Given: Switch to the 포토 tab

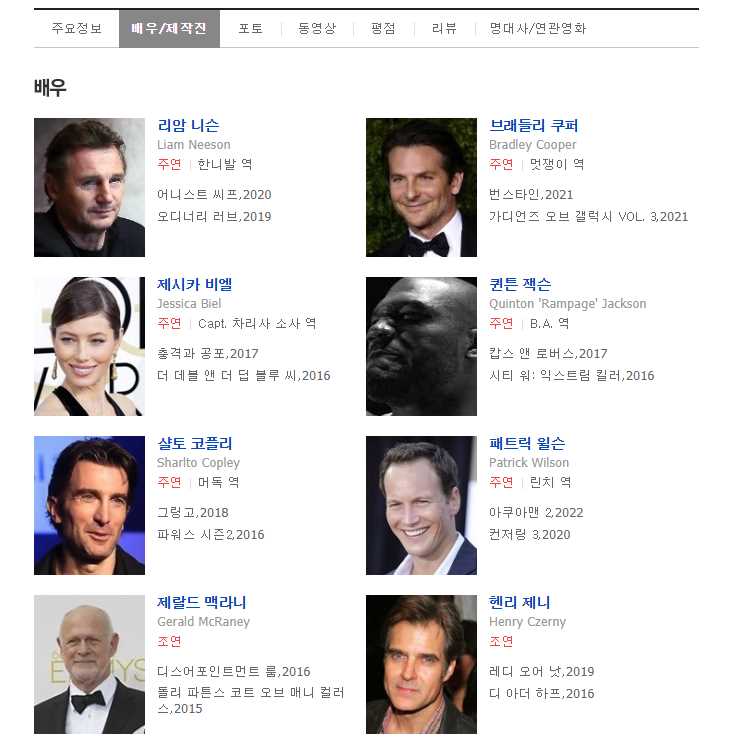Looking at the screenshot, I should tap(250, 28).
